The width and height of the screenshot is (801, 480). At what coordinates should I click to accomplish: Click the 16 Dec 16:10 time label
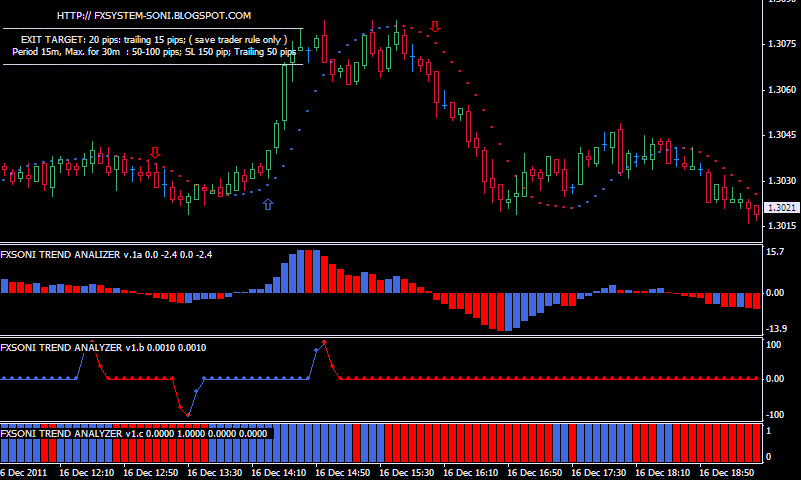pos(470,473)
